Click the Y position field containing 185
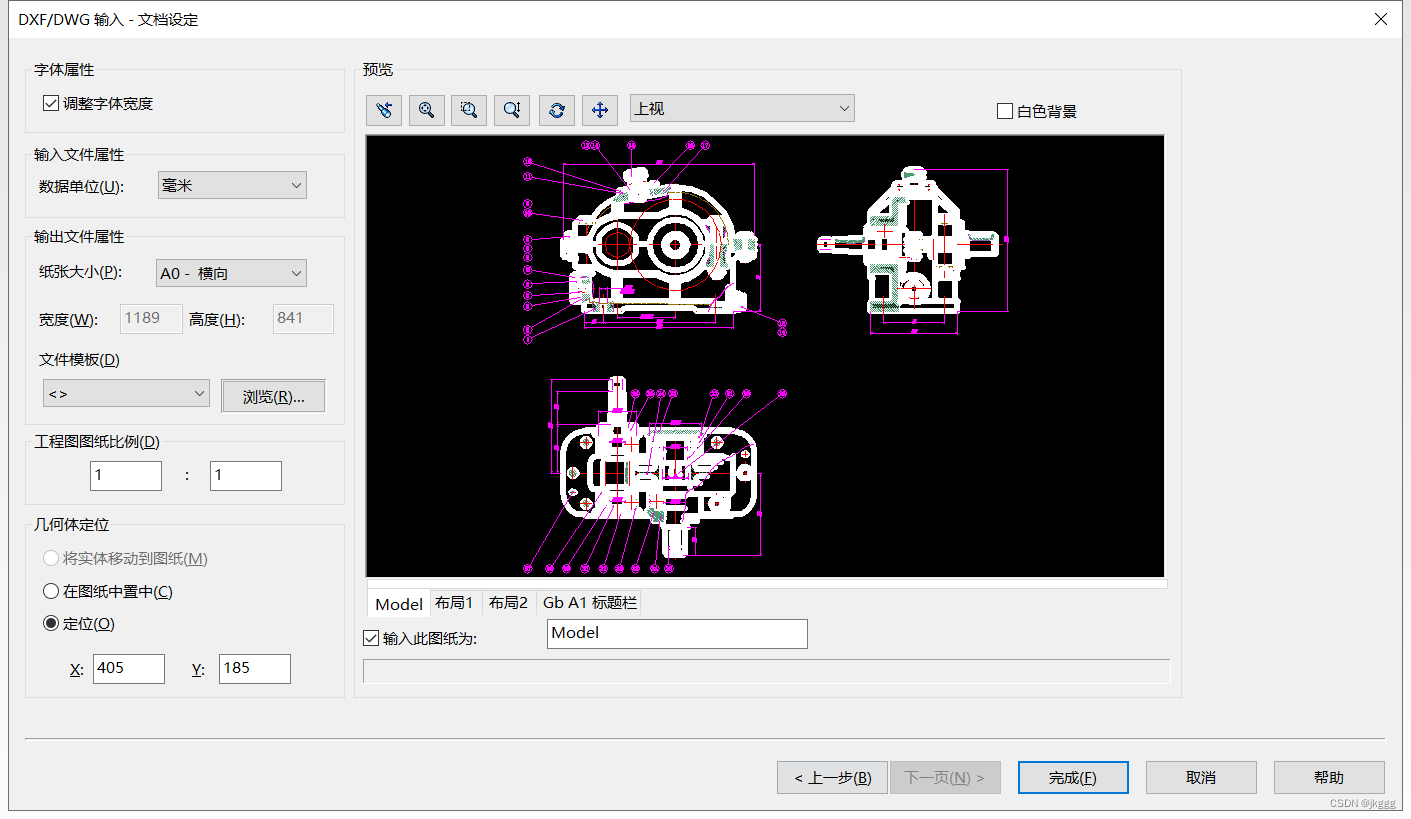The image size is (1411, 819). 255,669
